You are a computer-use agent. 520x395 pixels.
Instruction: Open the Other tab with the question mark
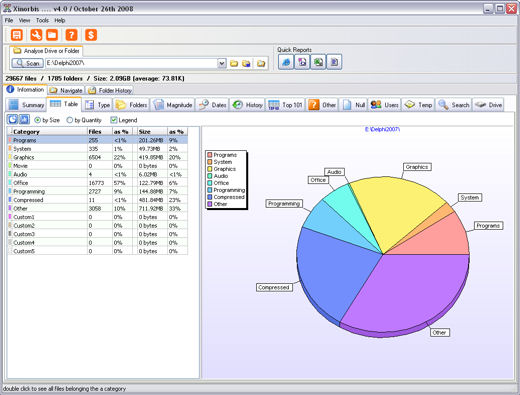tap(322, 105)
